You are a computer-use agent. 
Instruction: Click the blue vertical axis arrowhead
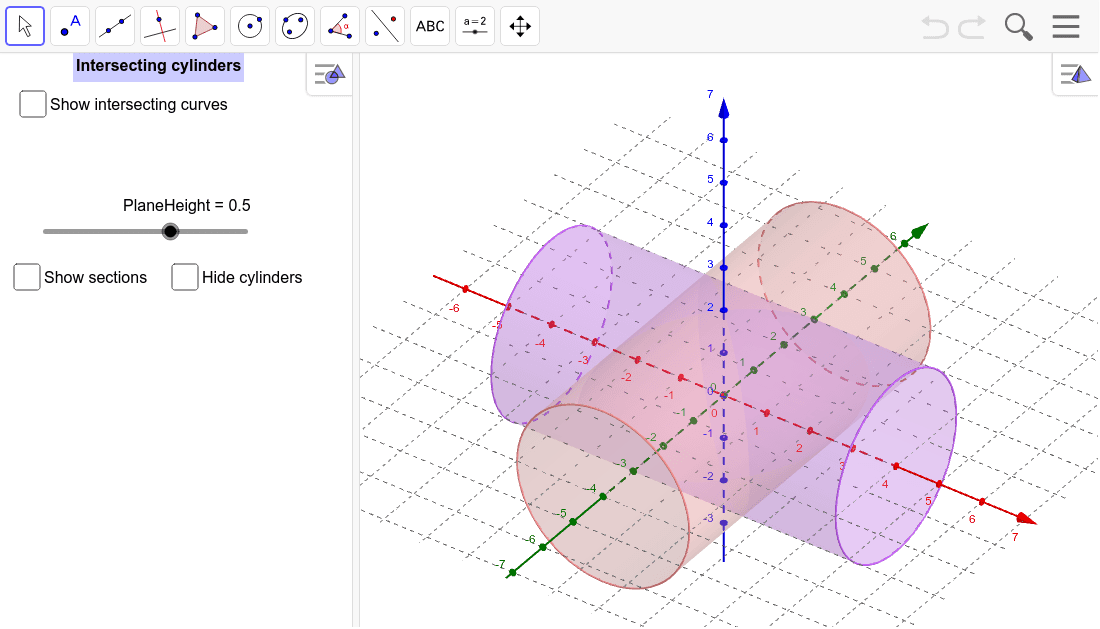(x=724, y=108)
